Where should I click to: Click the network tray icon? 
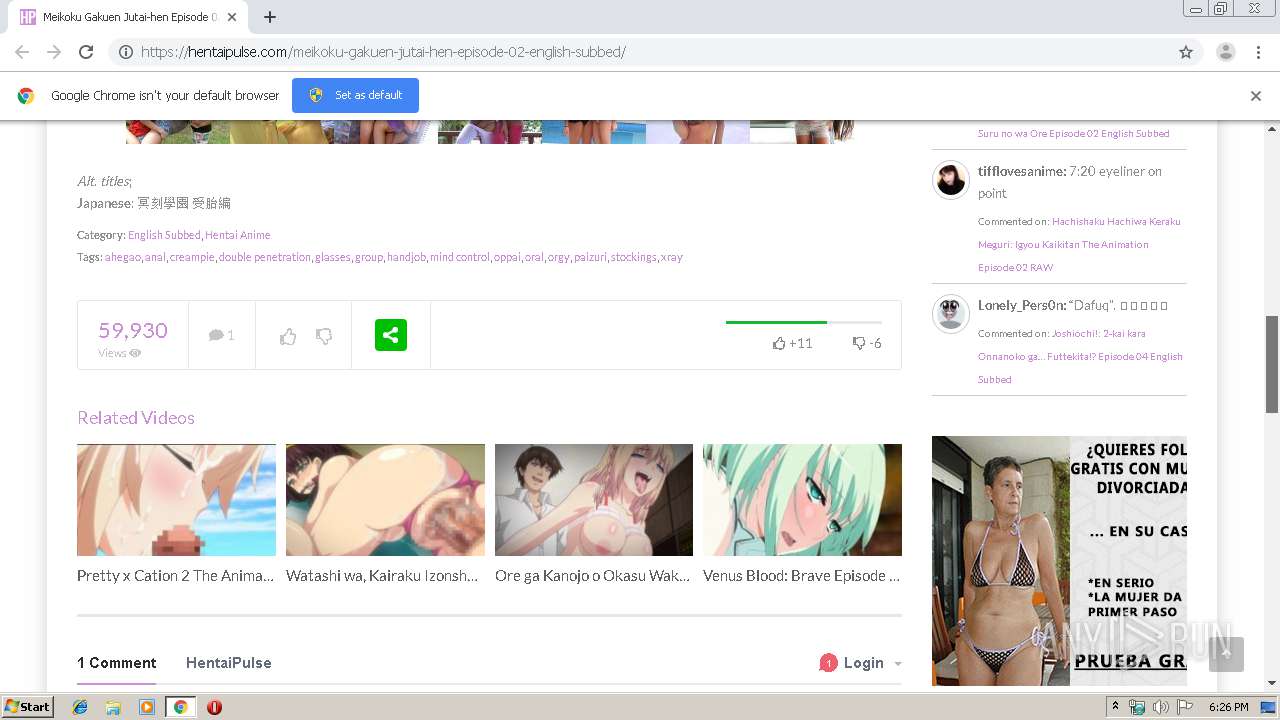[1137, 707]
